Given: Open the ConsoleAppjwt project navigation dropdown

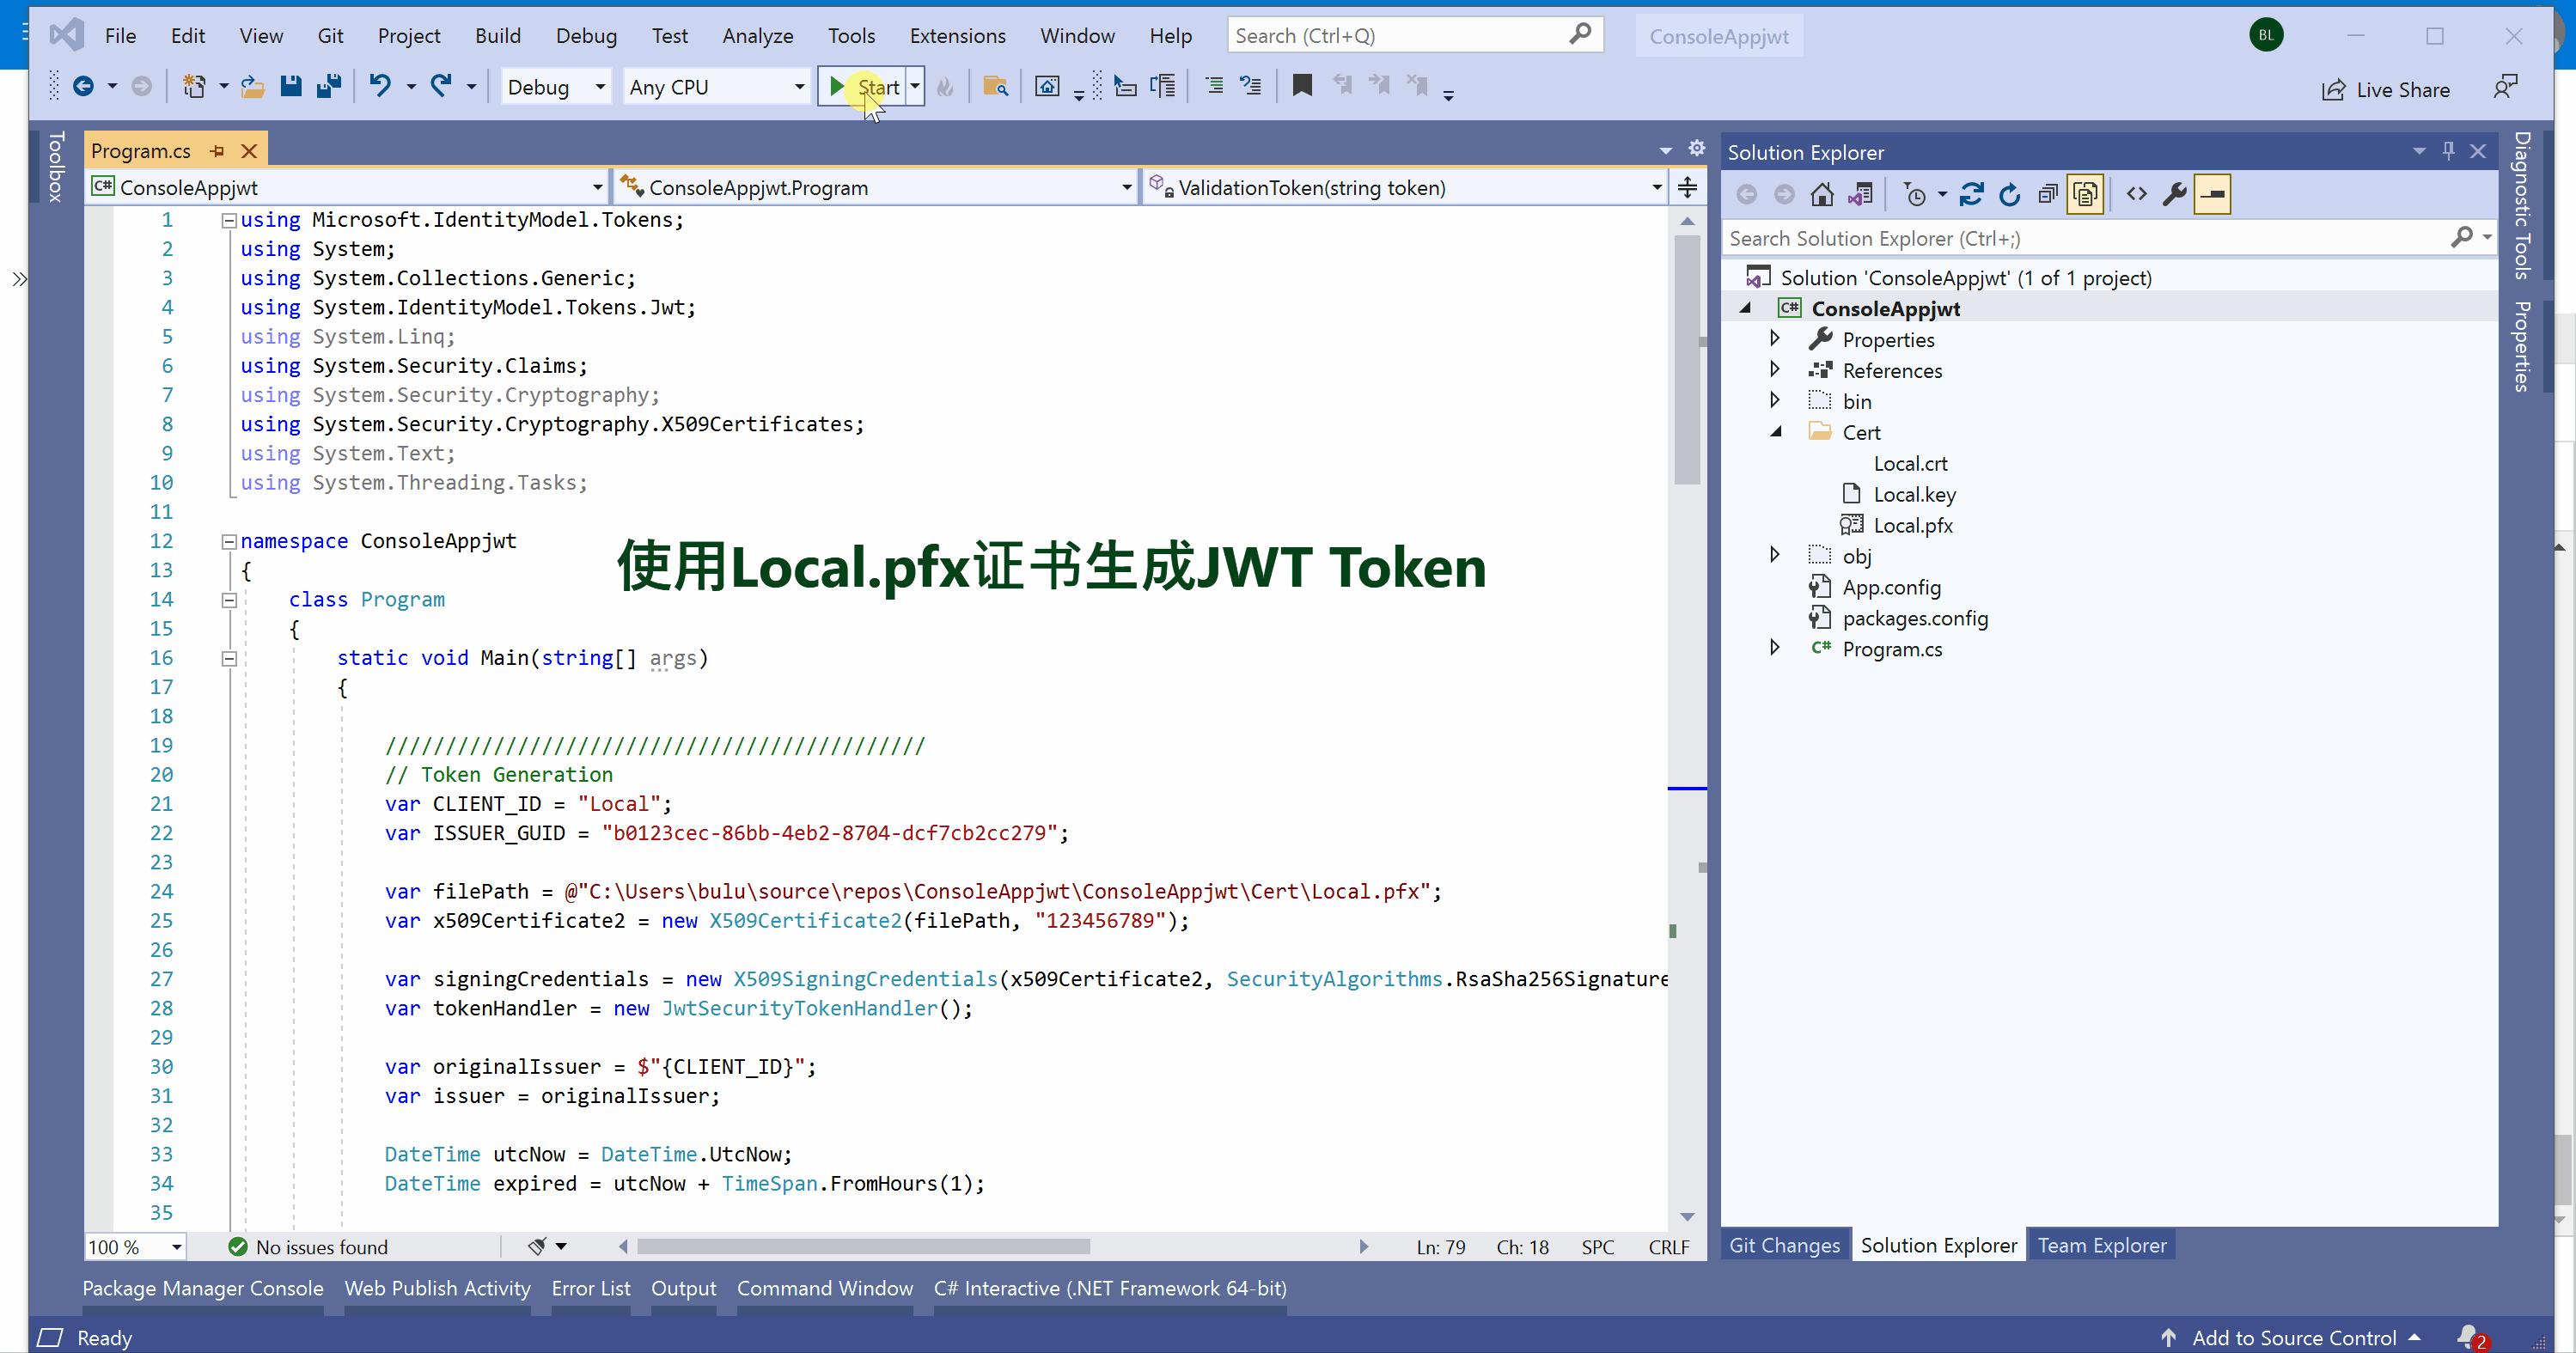Looking at the screenshot, I should click(x=346, y=187).
